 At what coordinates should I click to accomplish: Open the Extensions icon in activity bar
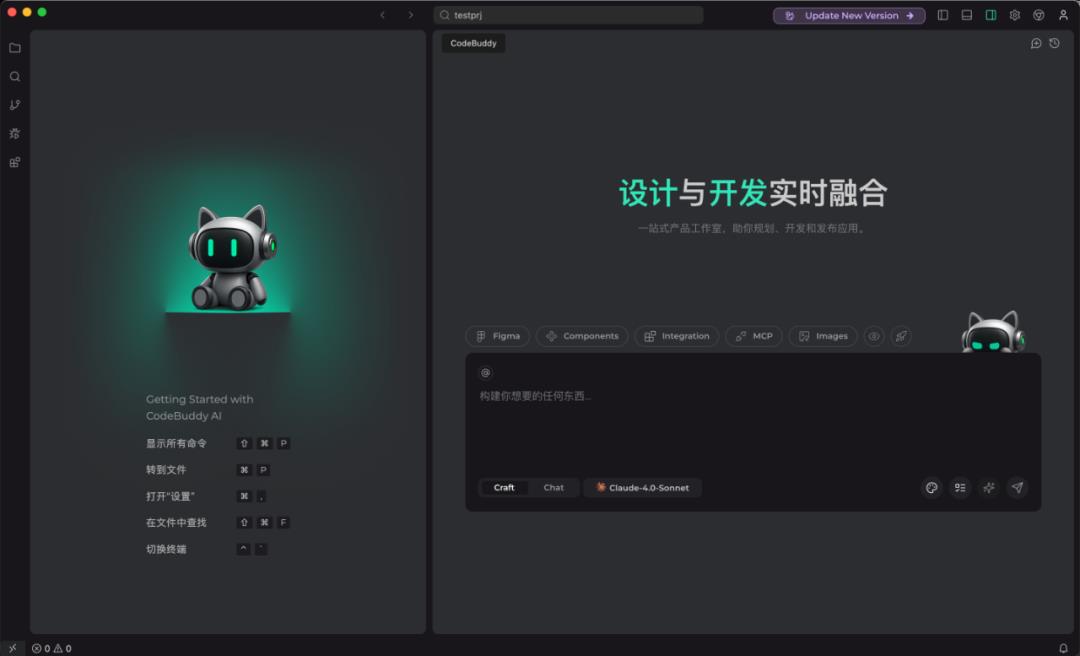coord(14,163)
